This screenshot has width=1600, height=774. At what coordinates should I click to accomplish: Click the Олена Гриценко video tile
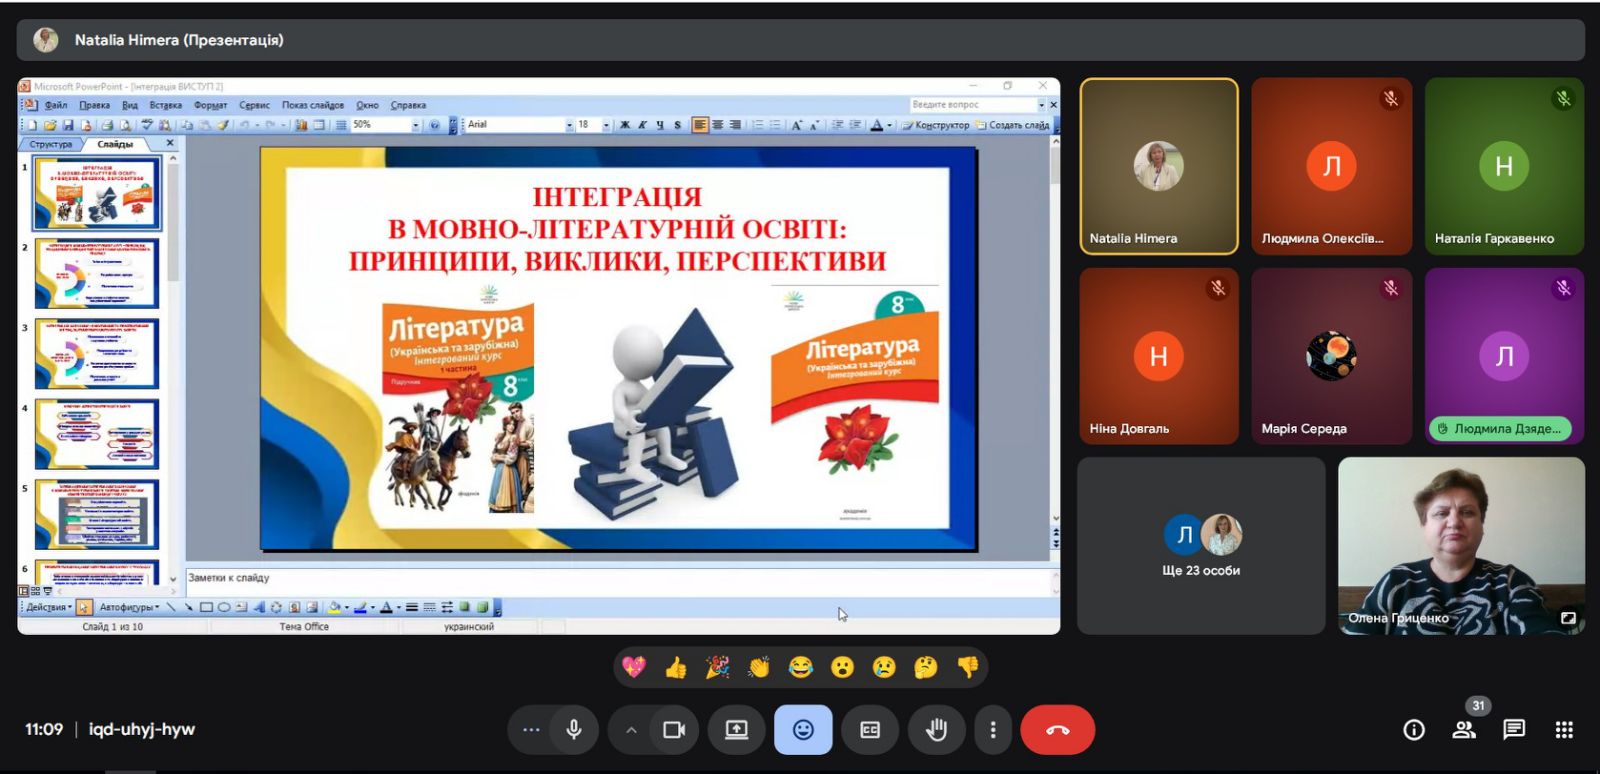click(1461, 546)
